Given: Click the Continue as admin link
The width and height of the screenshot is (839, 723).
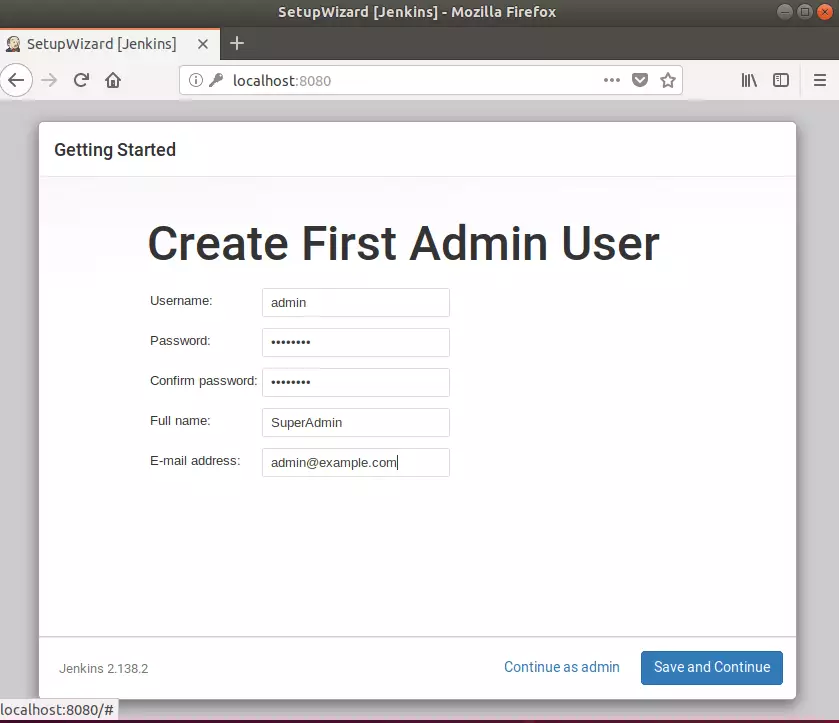Looking at the screenshot, I should [x=562, y=667].
